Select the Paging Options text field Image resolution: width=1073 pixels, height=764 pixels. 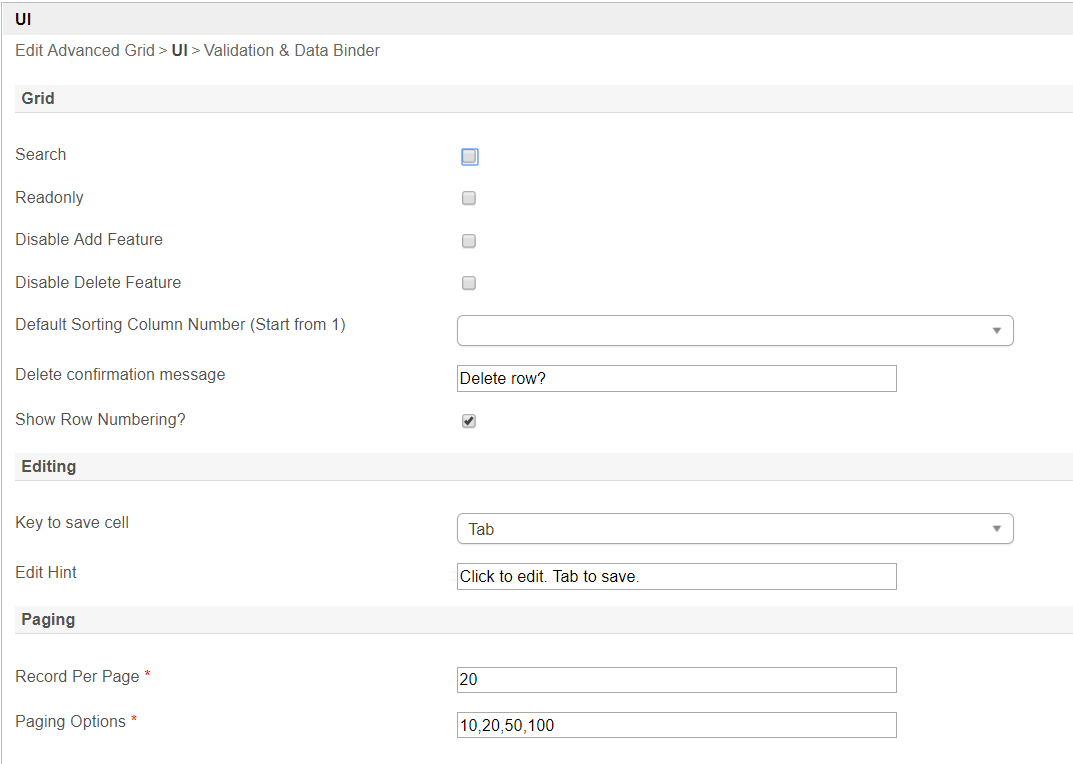pos(676,725)
